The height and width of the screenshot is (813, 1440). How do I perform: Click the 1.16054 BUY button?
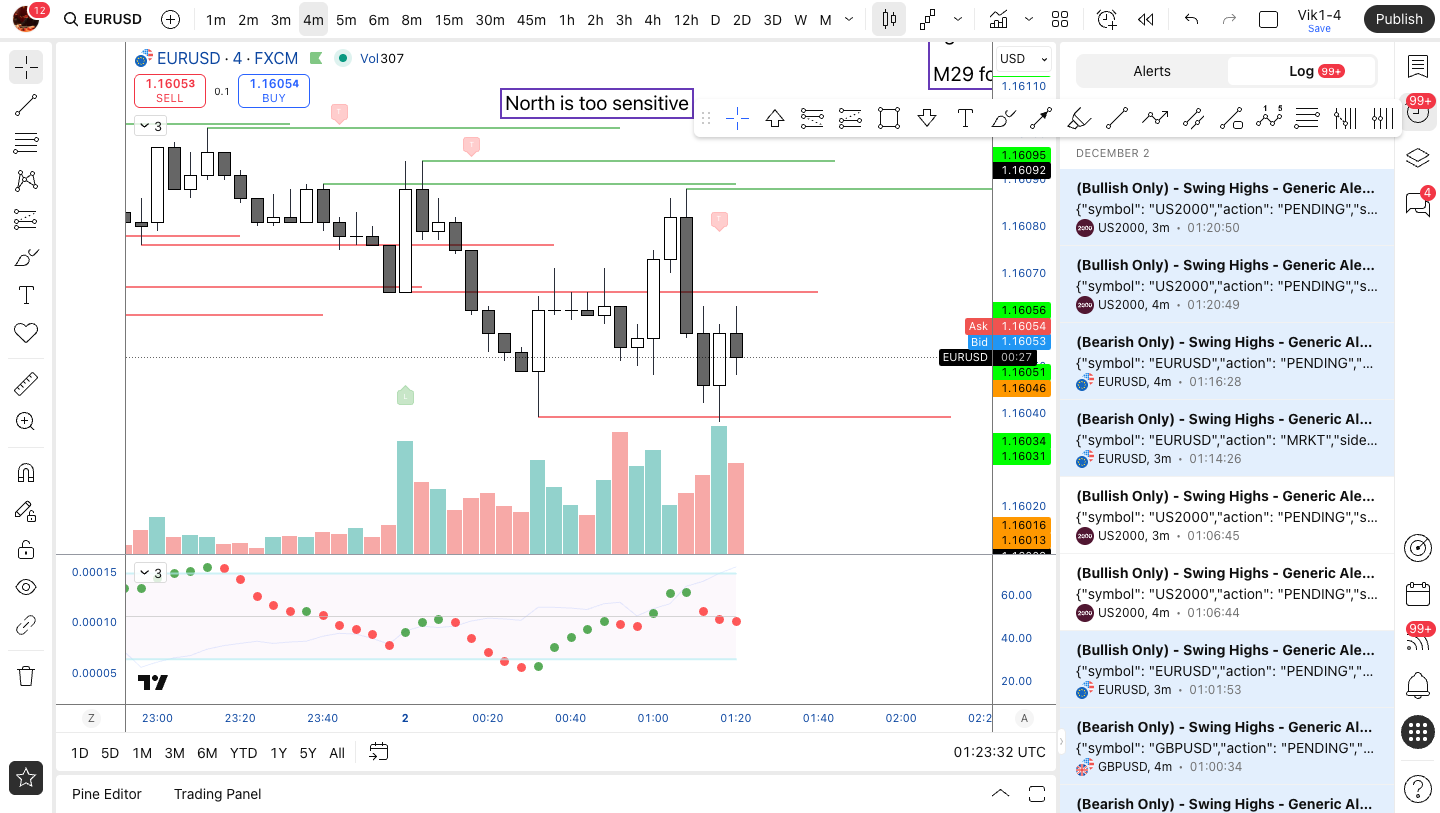274,90
